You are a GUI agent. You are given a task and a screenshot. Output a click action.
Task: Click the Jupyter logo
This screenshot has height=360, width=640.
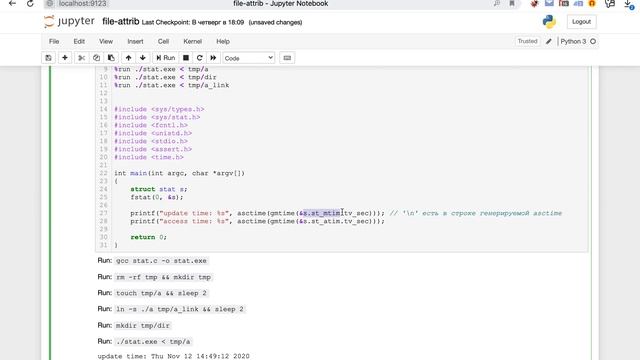coord(69,21)
